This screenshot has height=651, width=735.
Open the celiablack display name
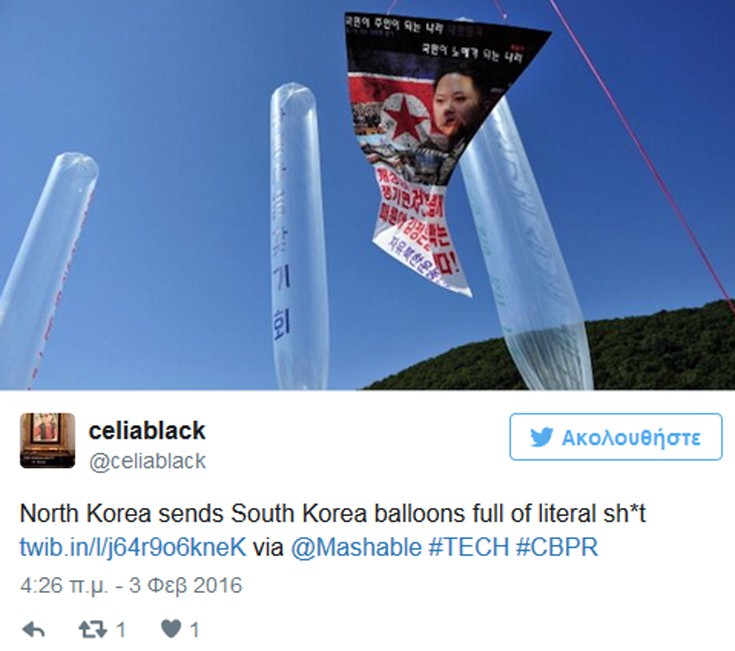pyautogui.click(x=147, y=430)
